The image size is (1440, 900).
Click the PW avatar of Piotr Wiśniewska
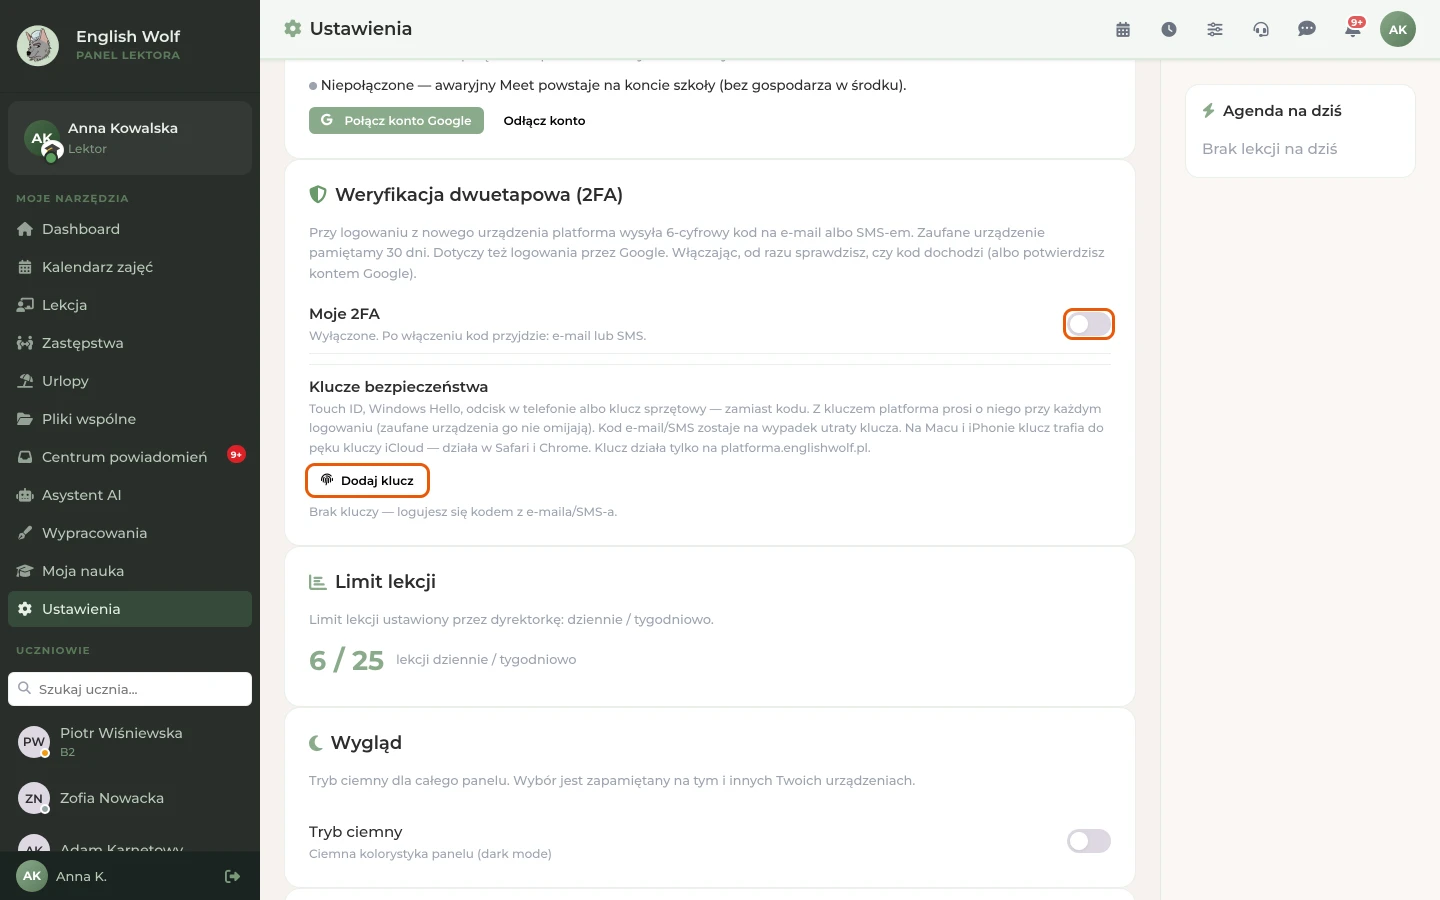[x=34, y=742]
